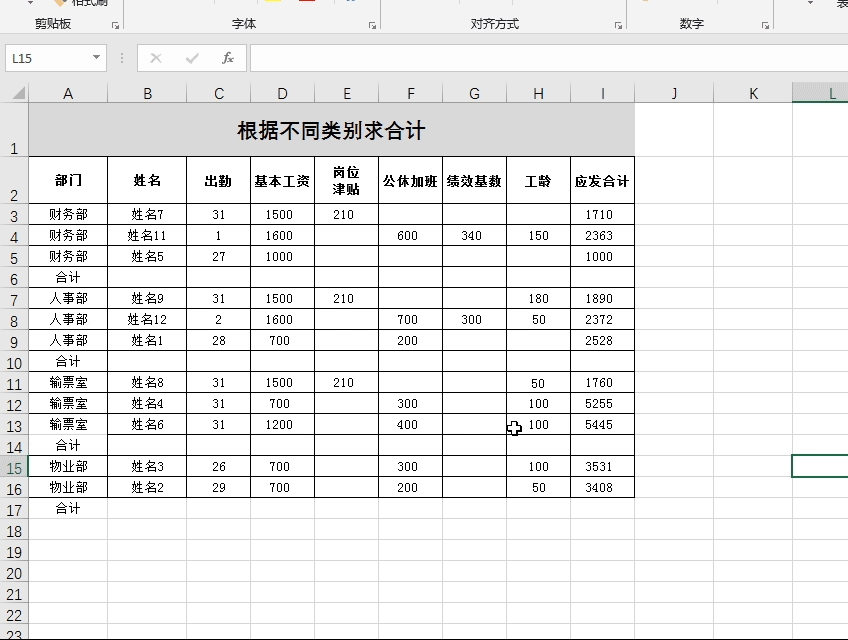The width and height of the screenshot is (848, 640).
Task: Select row 20 header
Action: 14,572
